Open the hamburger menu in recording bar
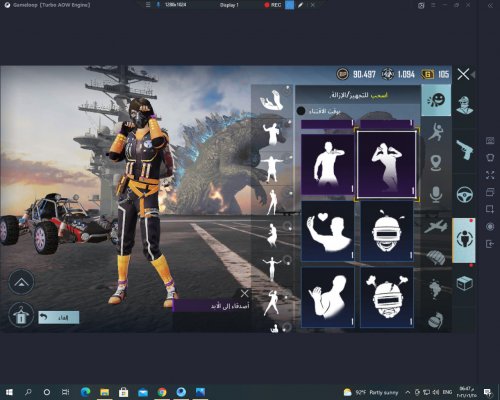The height and width of the screenshot is (400, 500). [x=148, y=5]
